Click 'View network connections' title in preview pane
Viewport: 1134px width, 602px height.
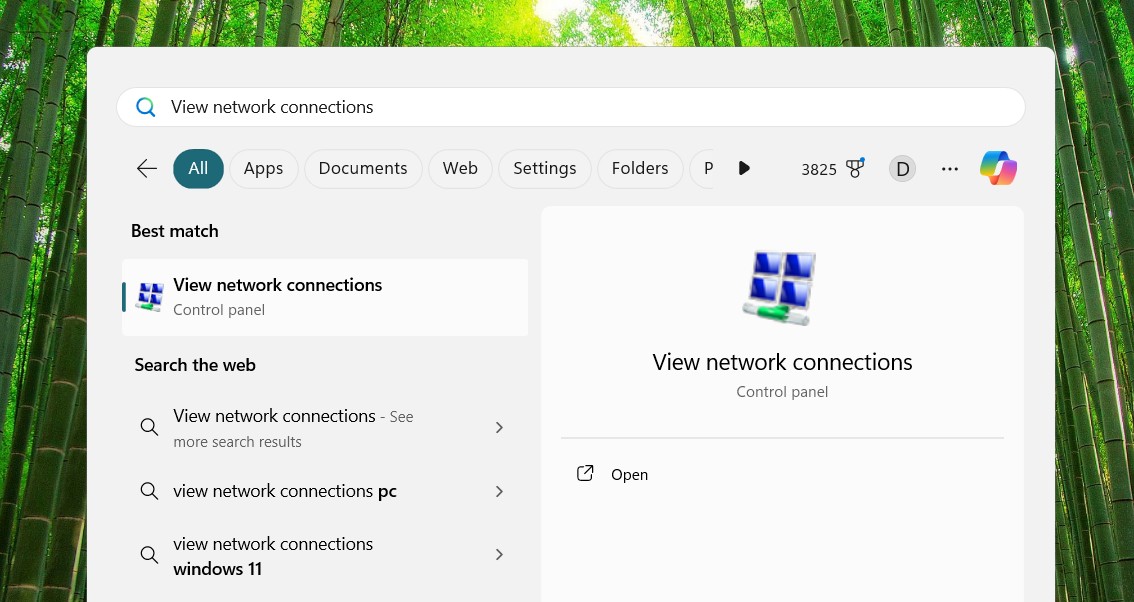click(782, 362)
